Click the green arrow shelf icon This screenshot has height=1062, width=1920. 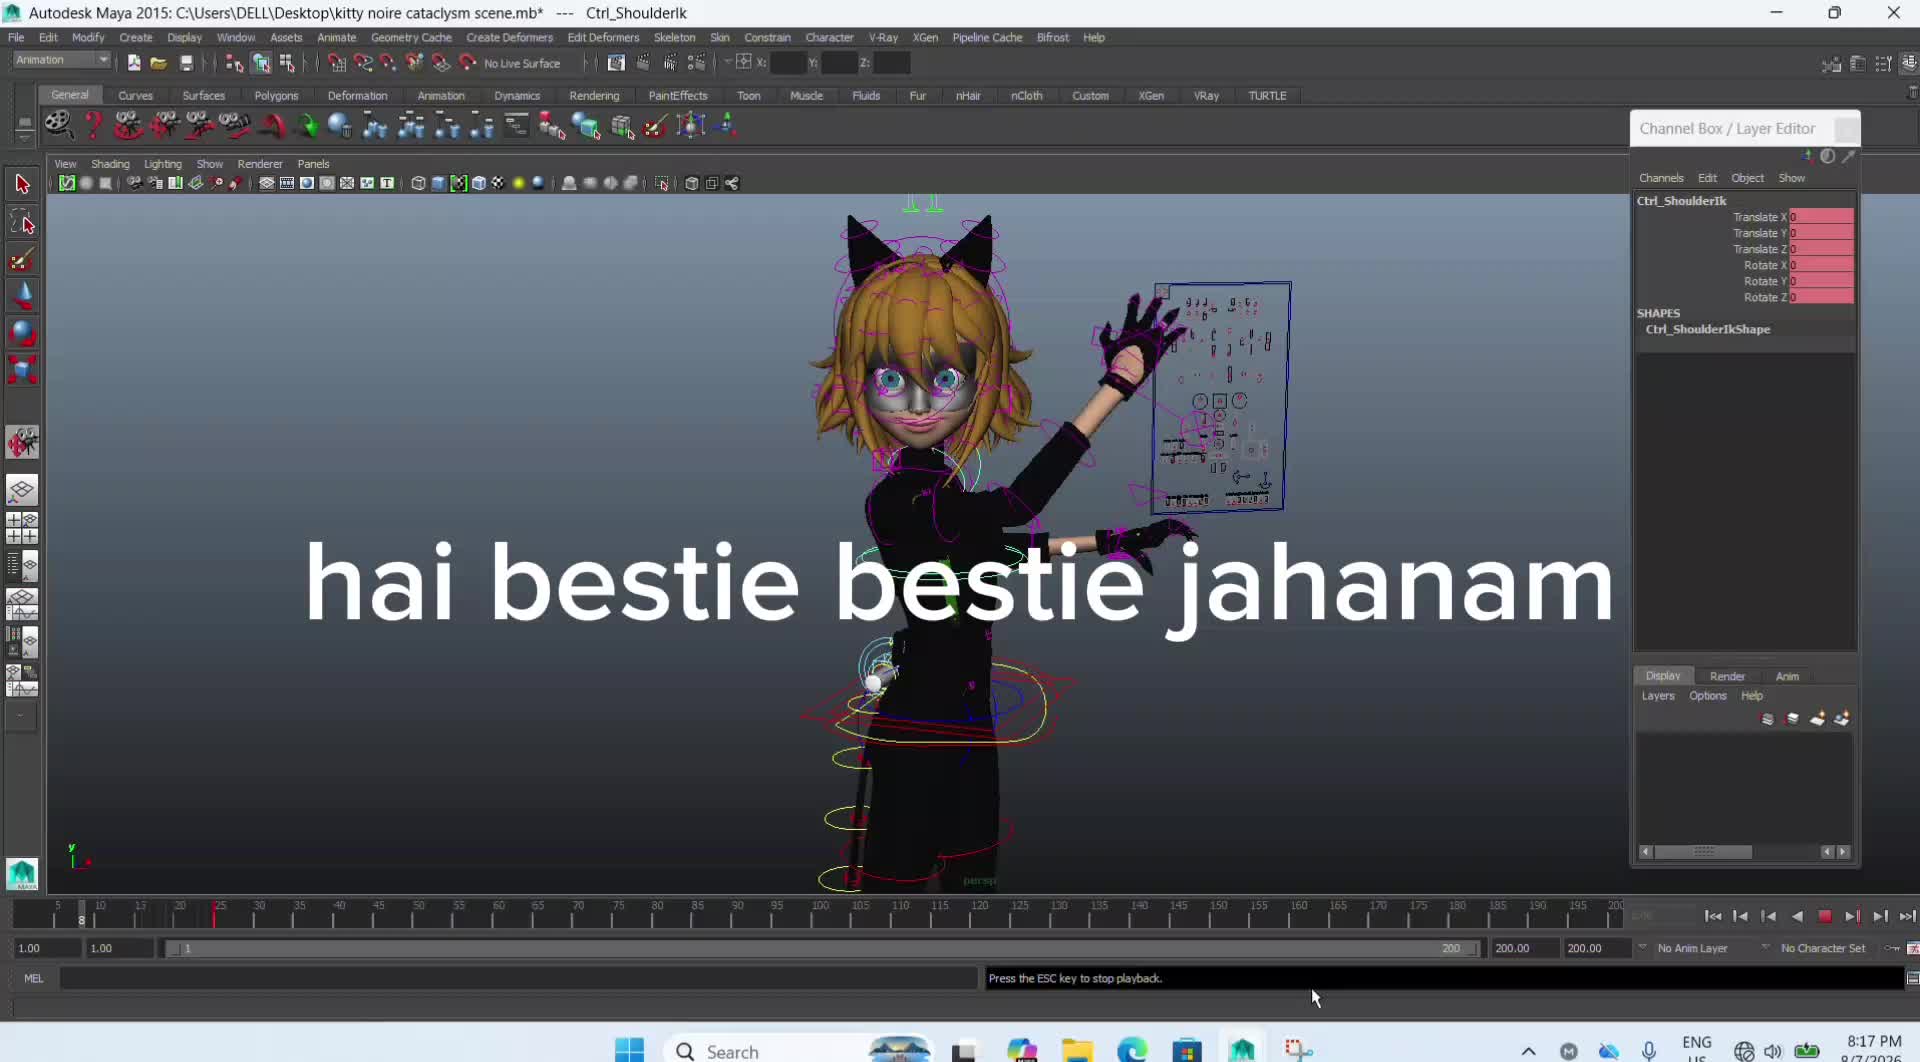308,125
